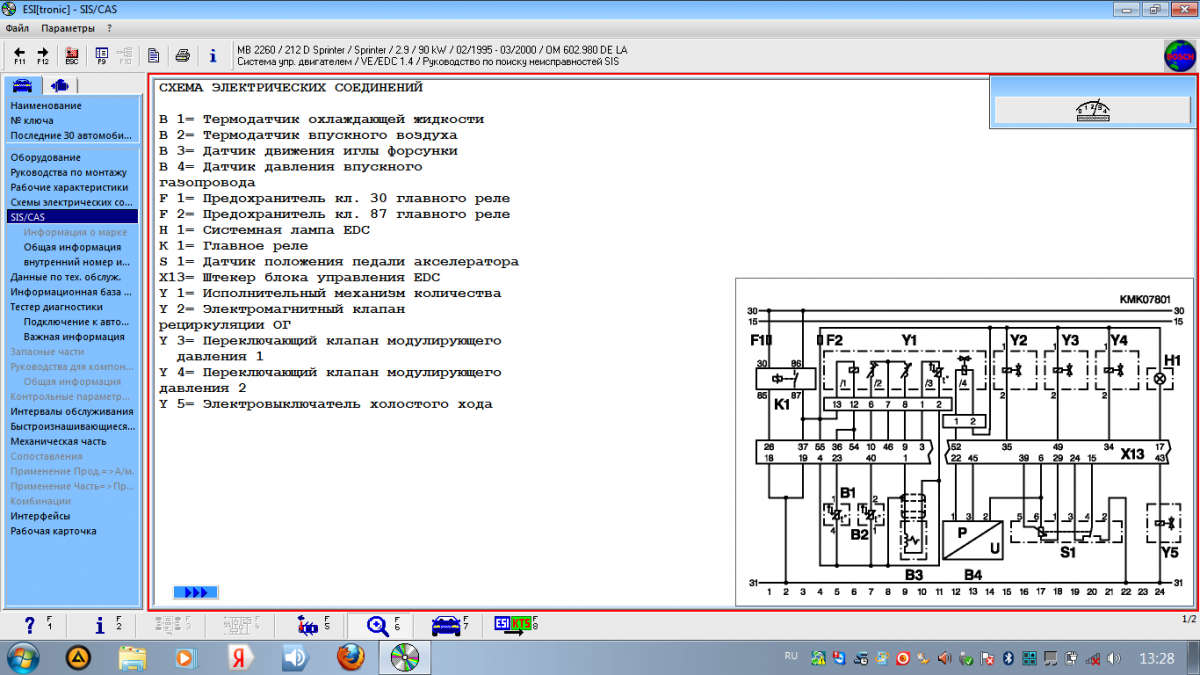The image size is (1200, 675).
Task: Print the current page via printer icon
Action: pos(182,54)
